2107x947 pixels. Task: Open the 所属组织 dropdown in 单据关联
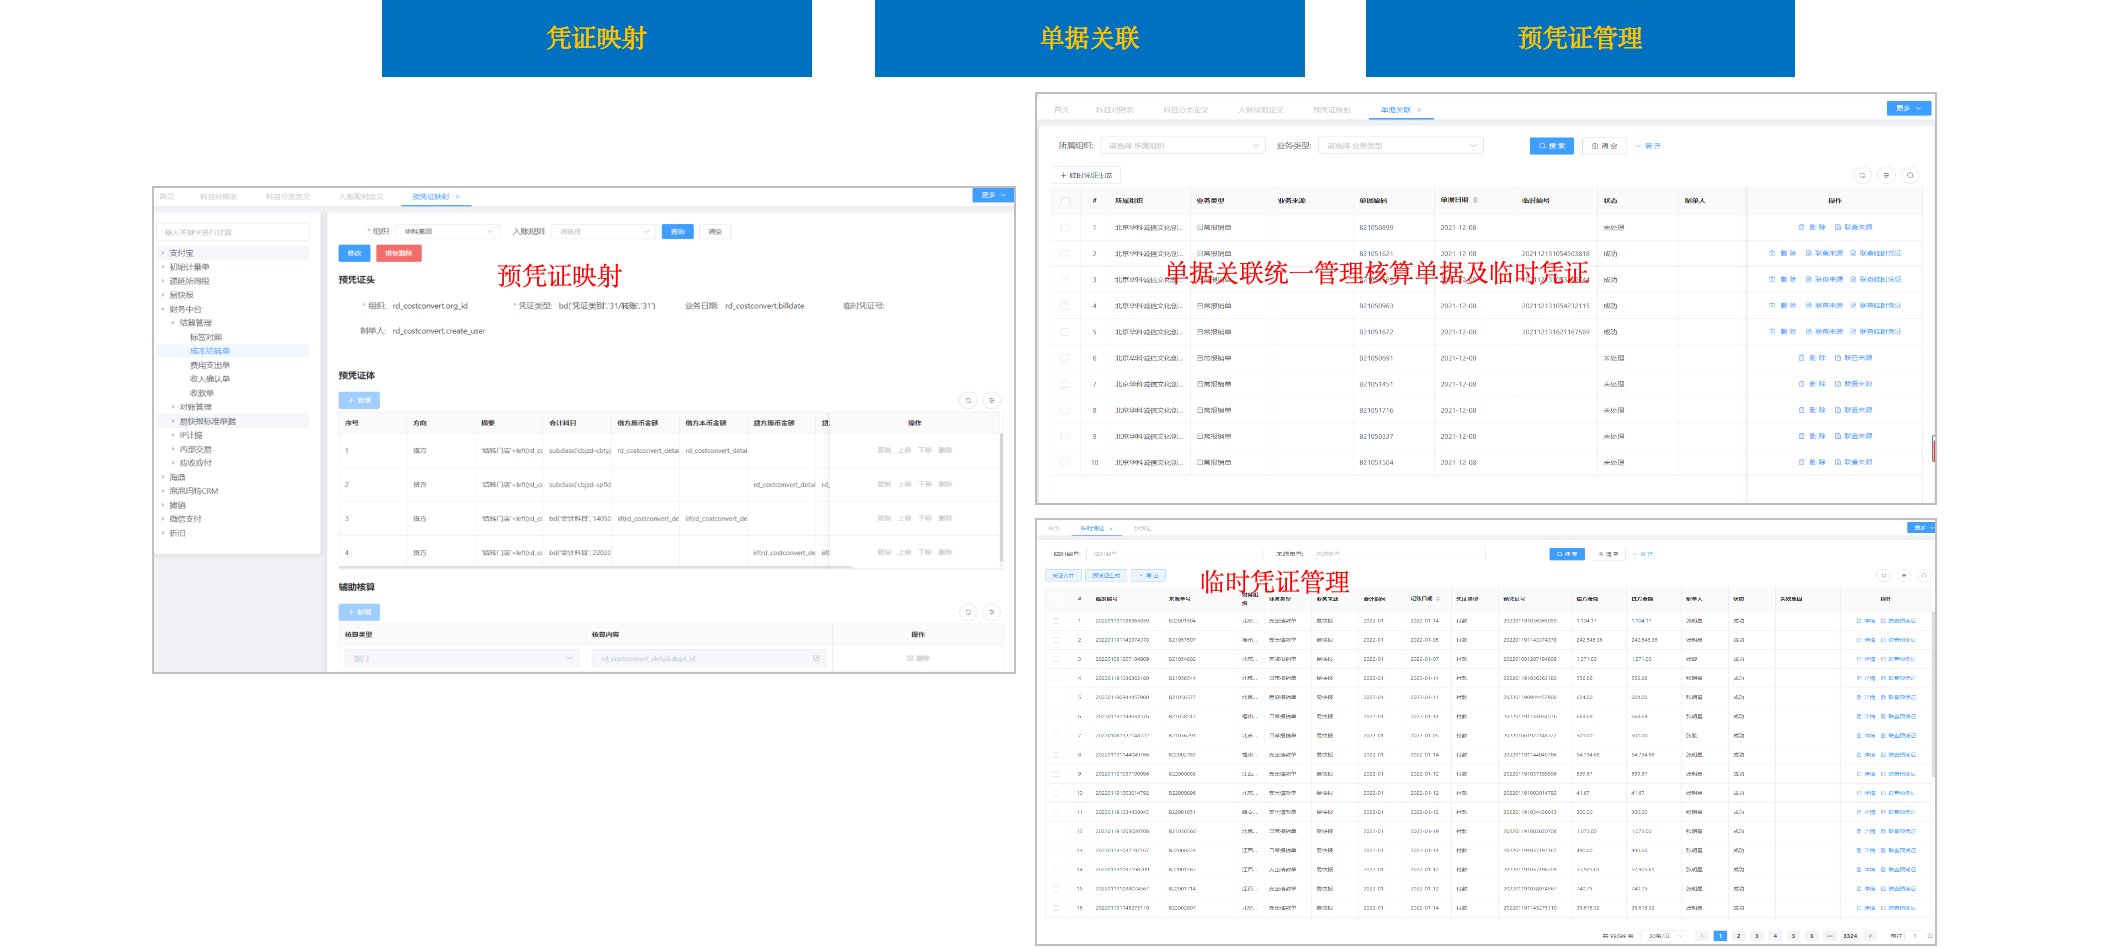(1183, 146)
